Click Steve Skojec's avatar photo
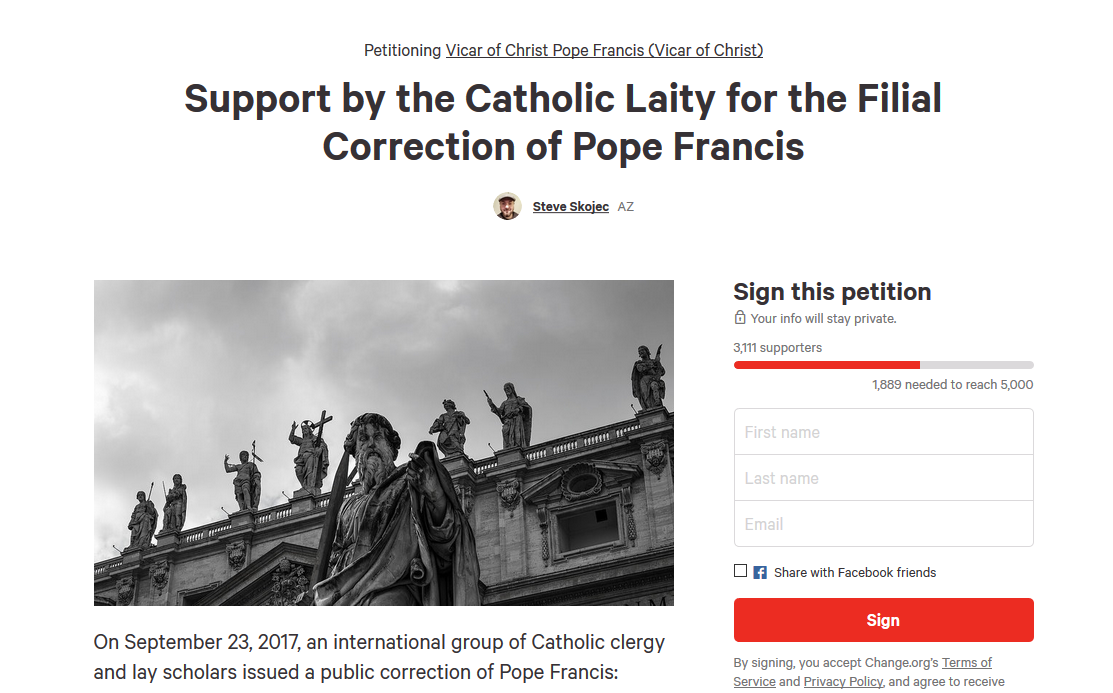Viewport: 1113px width, 693px height. pos(507,206)
